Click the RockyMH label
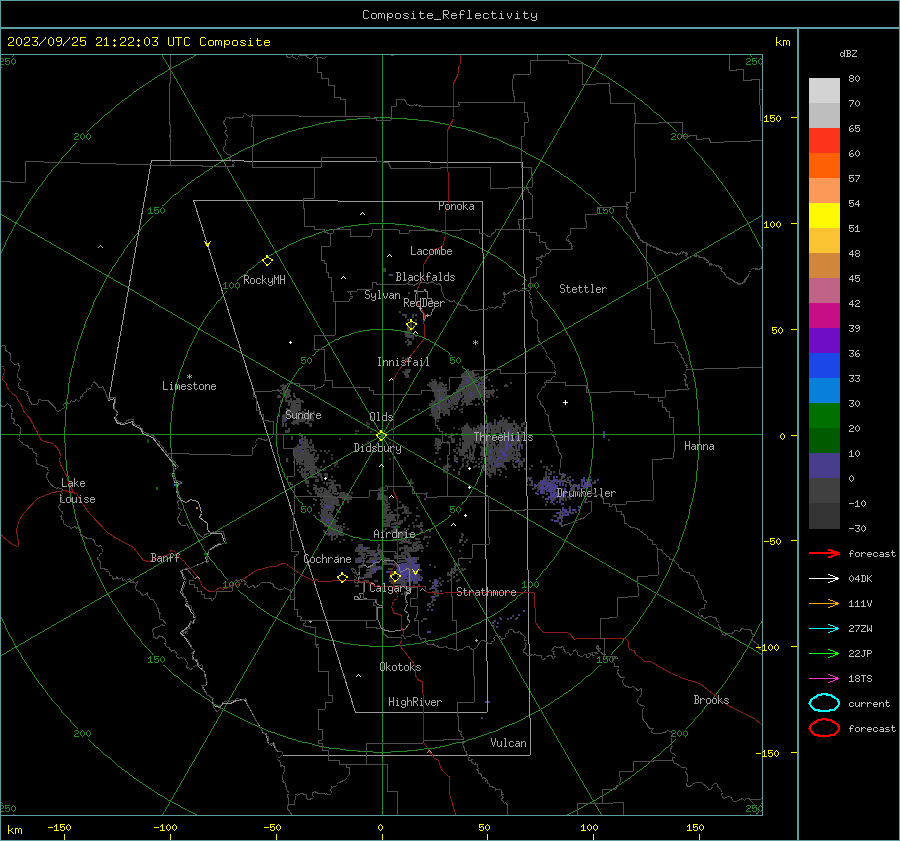 click(264, 280)
